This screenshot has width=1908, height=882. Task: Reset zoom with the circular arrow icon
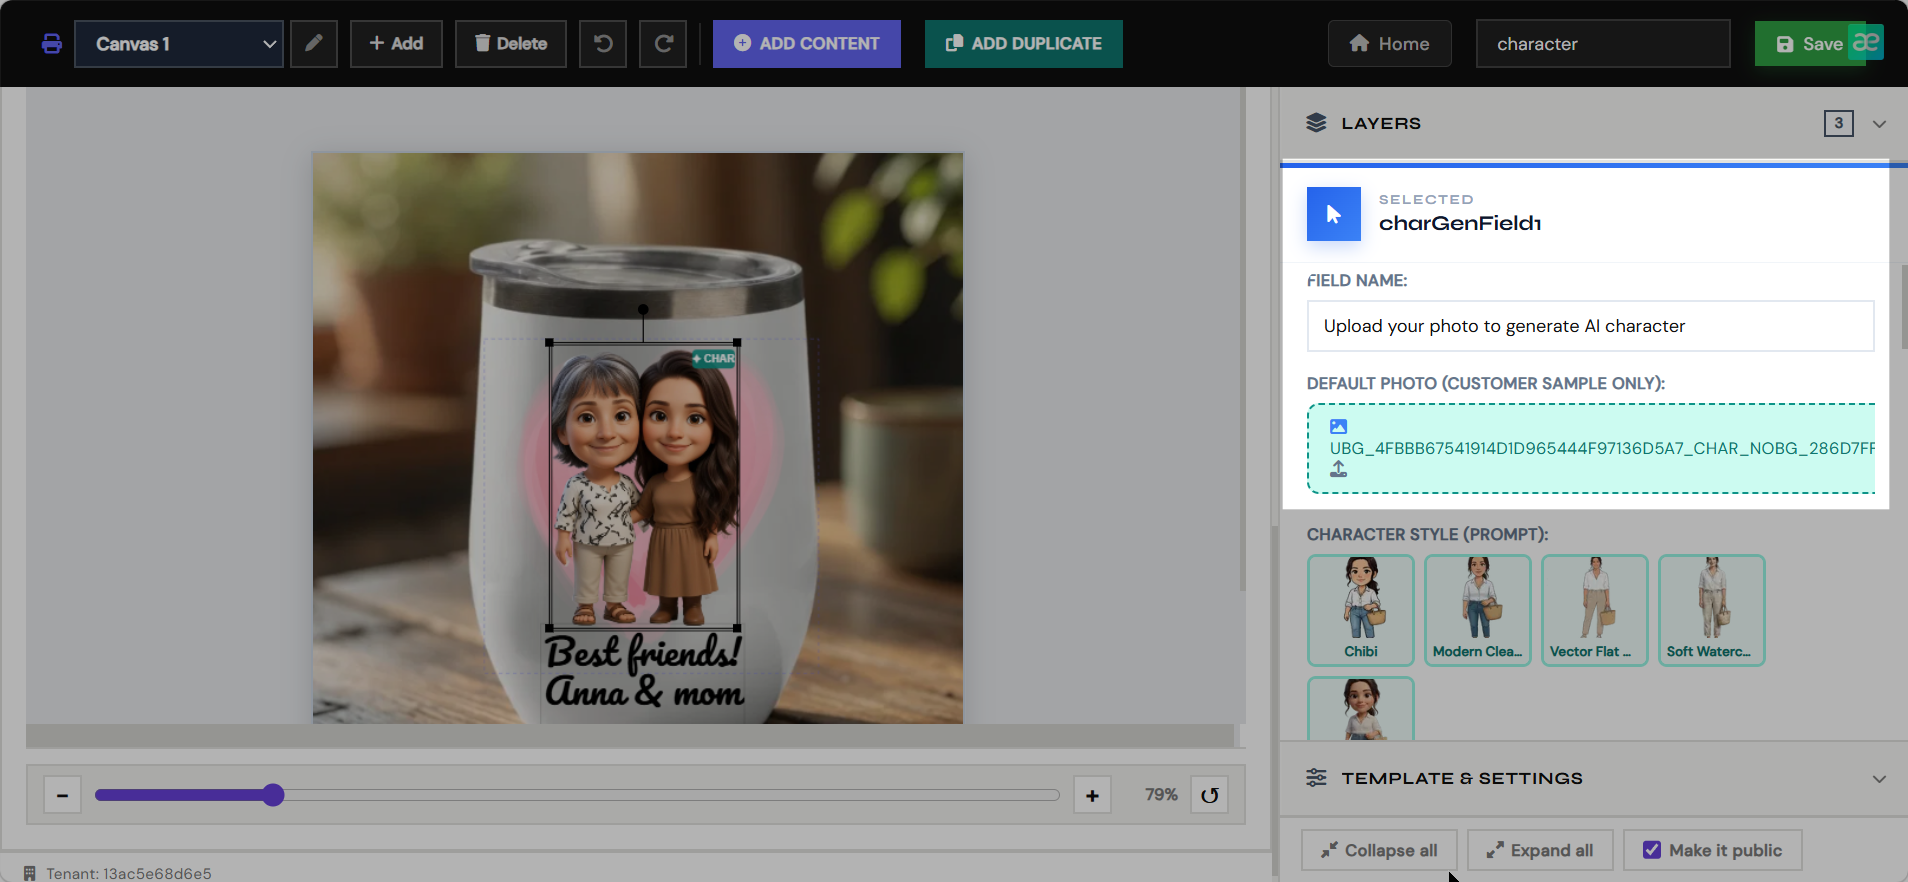click(x=1210, y=795)
